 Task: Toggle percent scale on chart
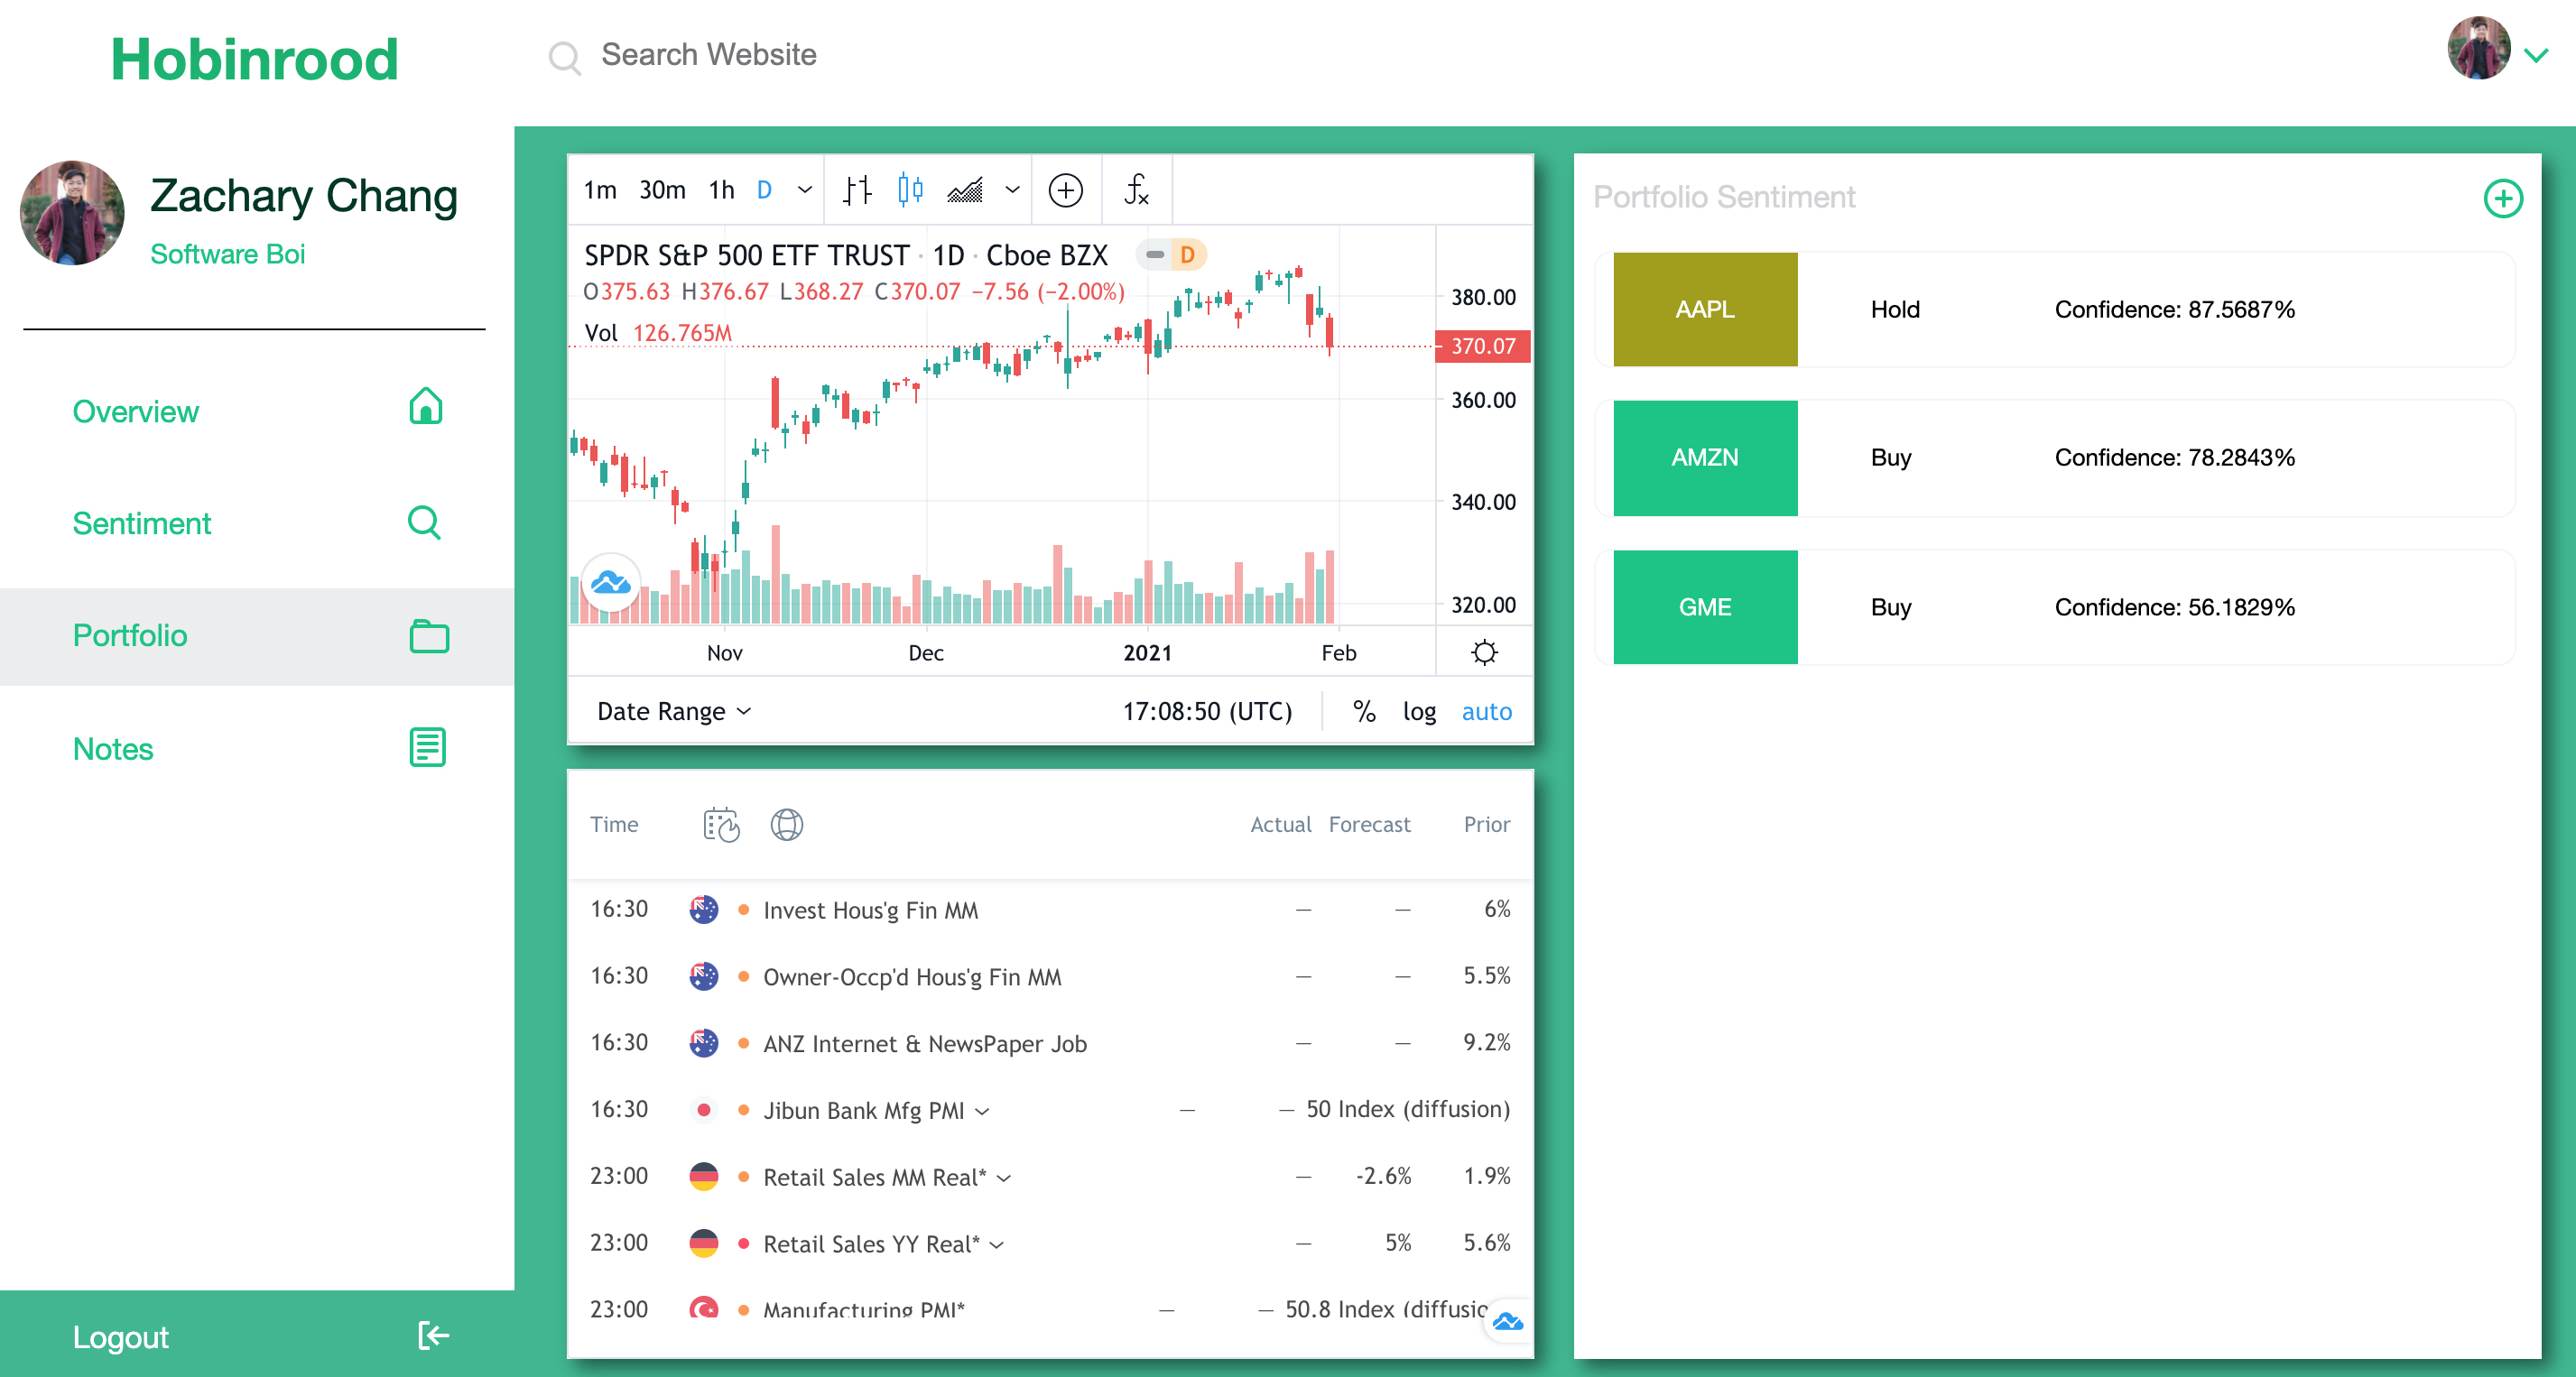click(x=1364, y=711)
